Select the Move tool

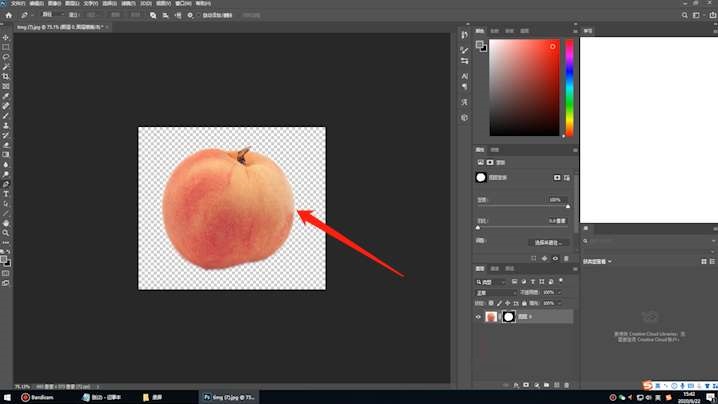(x=6, y=37)
